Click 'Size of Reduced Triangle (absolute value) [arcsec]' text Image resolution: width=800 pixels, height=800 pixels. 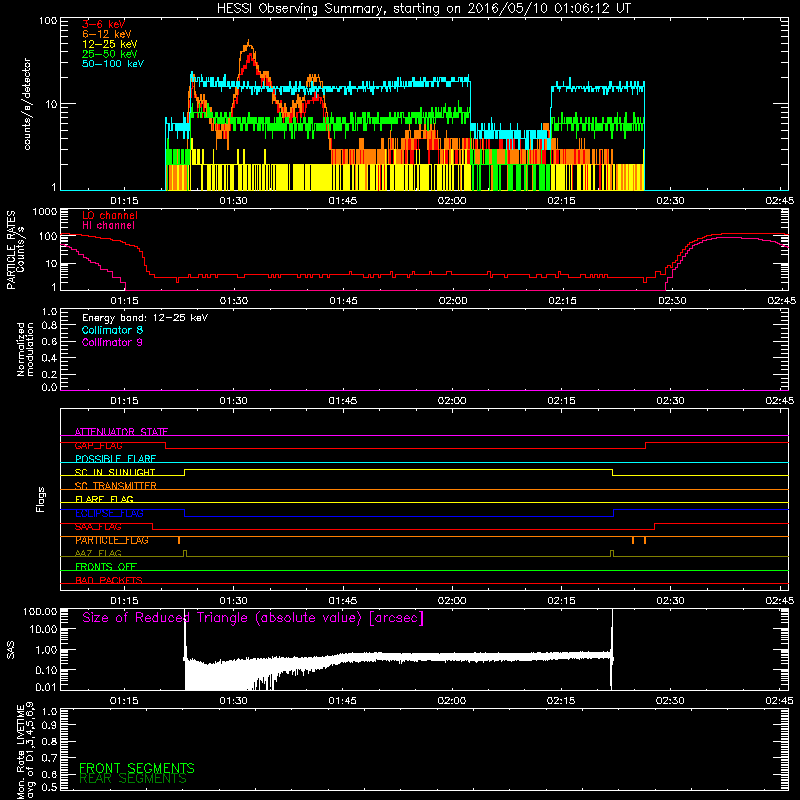click(x=253, y=618)
